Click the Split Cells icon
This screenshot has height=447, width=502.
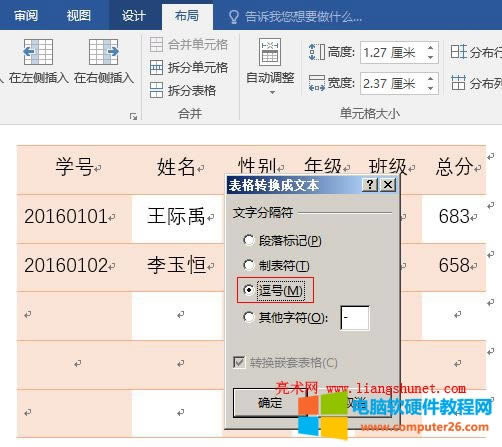pyautogui.click(x=156, y=67)
